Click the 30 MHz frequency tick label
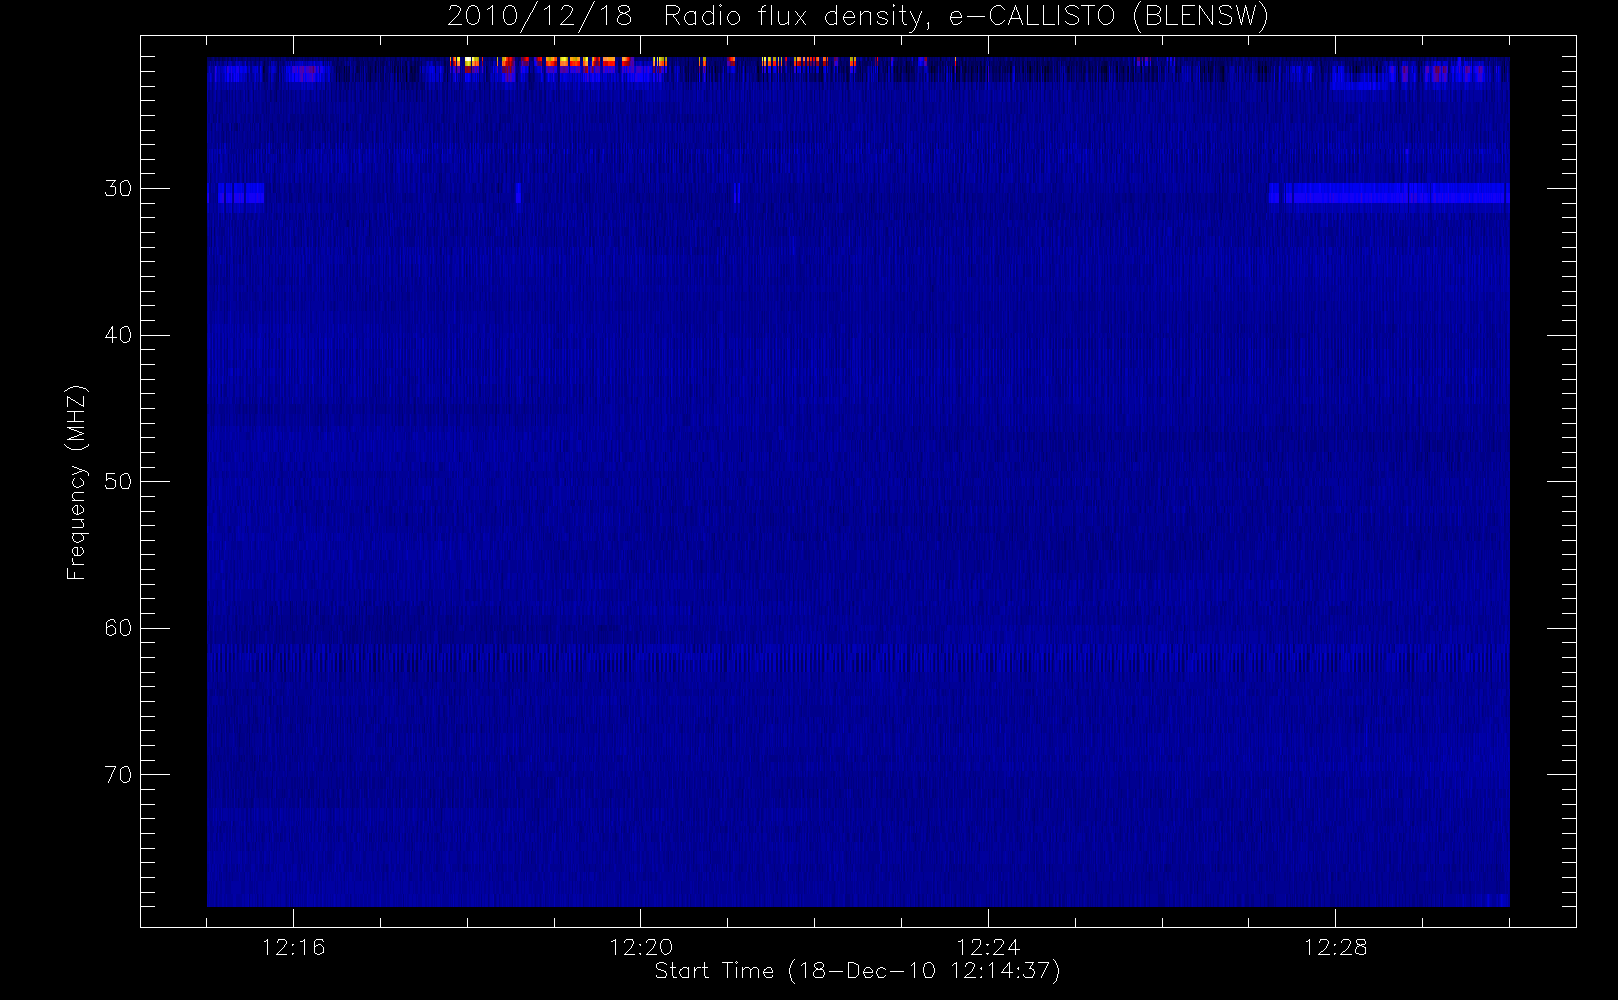 click(118, 189)
